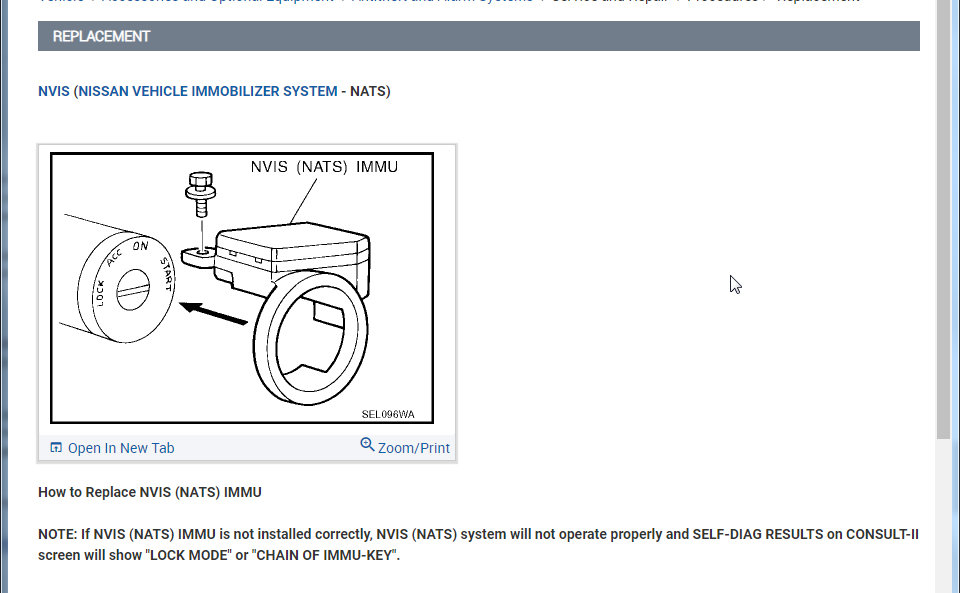Click the SEL096WA diagram code label
960x593 pixels.
click(x=388, y=414)
